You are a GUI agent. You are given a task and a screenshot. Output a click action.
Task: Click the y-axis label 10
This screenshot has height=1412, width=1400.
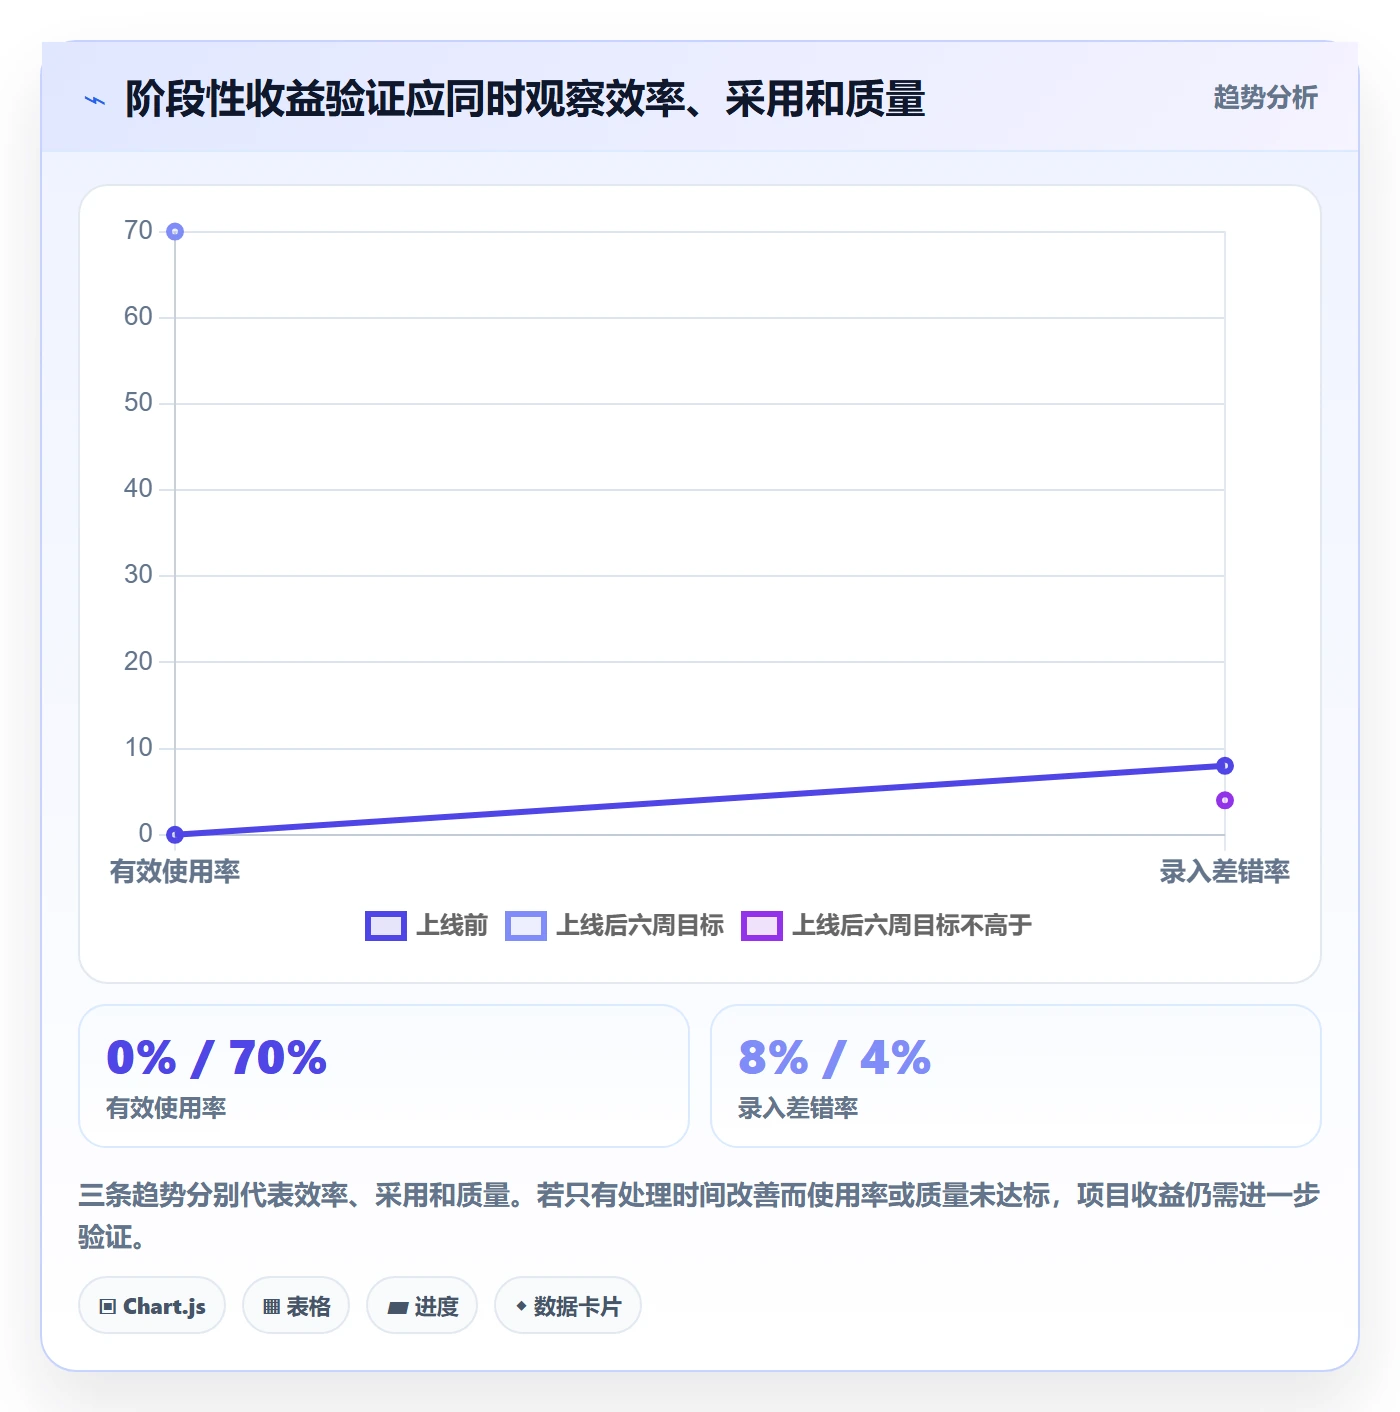coord(138,748)
